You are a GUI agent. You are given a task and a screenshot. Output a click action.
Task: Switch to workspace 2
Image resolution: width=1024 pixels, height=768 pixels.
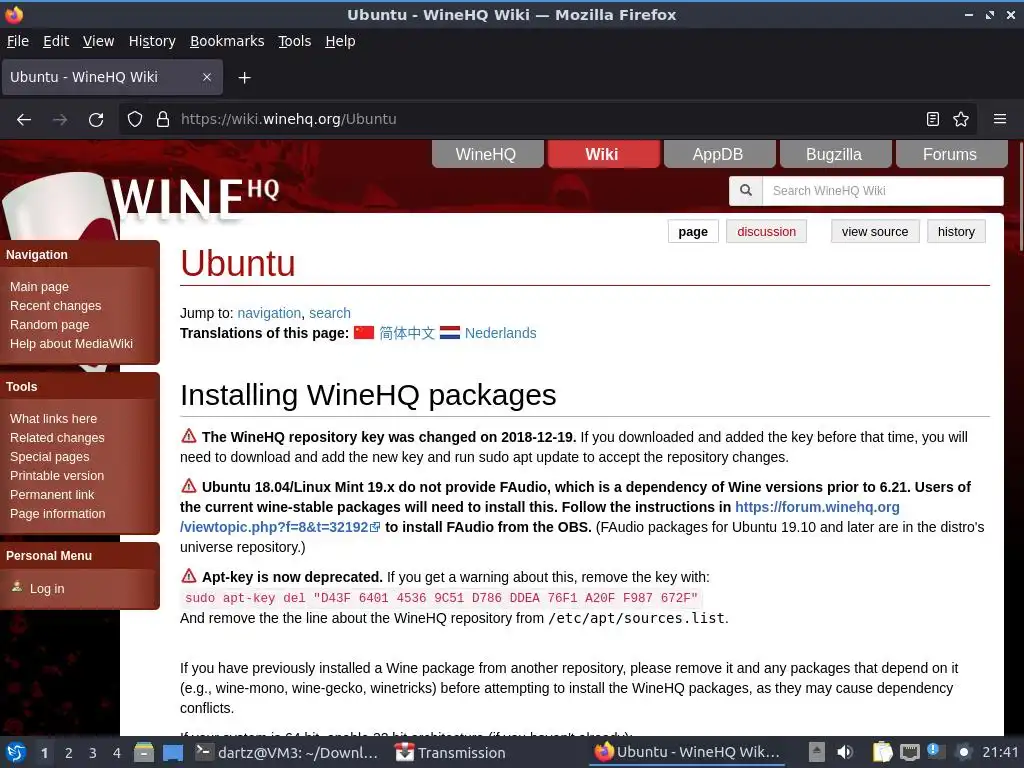[x=69, y=753]
